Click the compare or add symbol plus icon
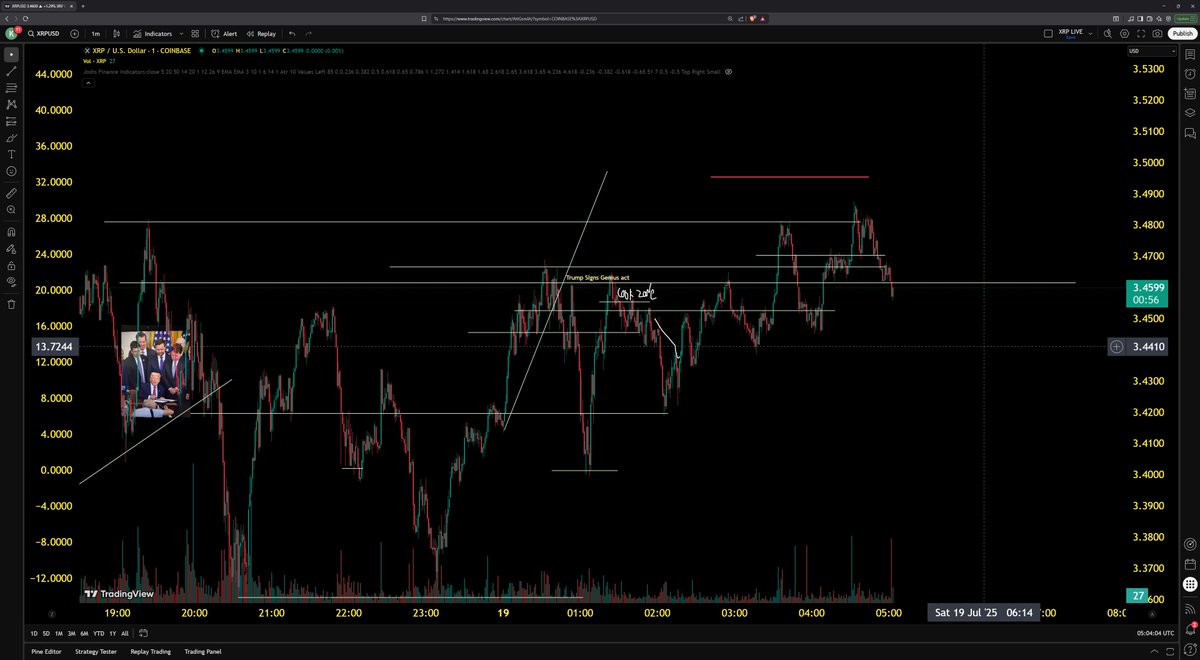1200x660 pixels. click(75, 34)
